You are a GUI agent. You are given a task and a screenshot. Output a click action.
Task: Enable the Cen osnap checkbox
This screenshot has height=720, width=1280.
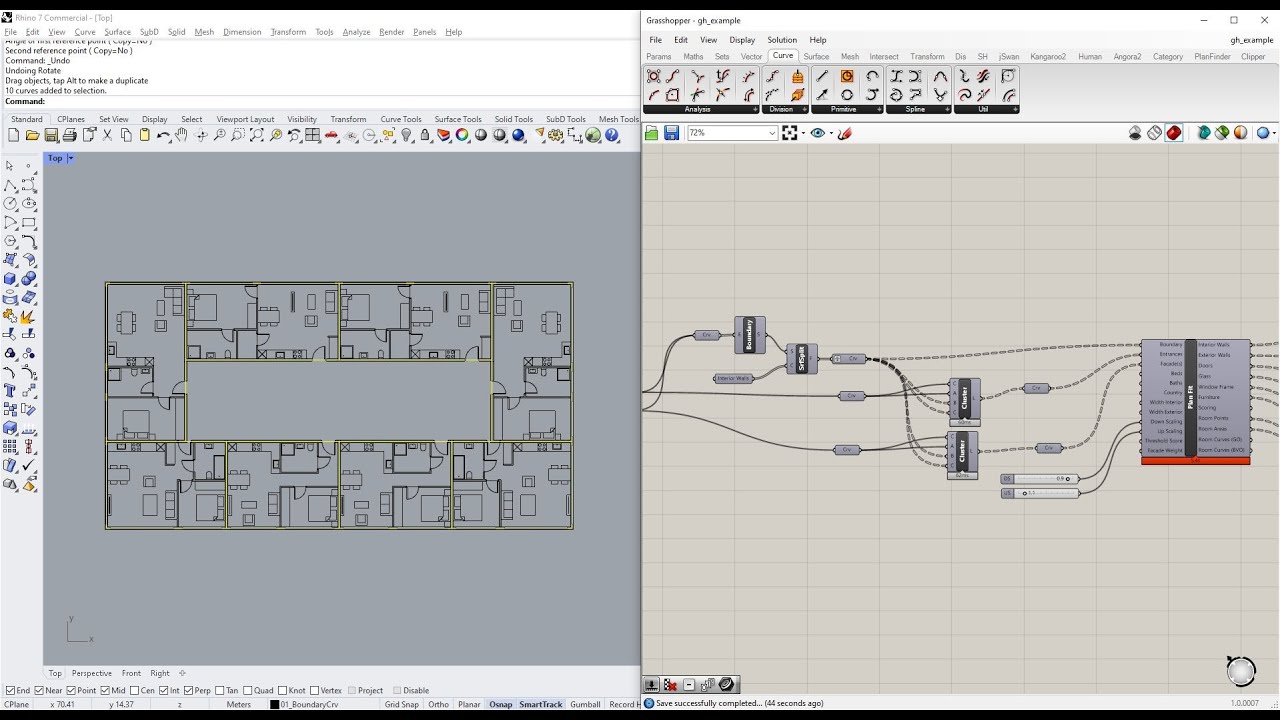(x=134, y=690)
